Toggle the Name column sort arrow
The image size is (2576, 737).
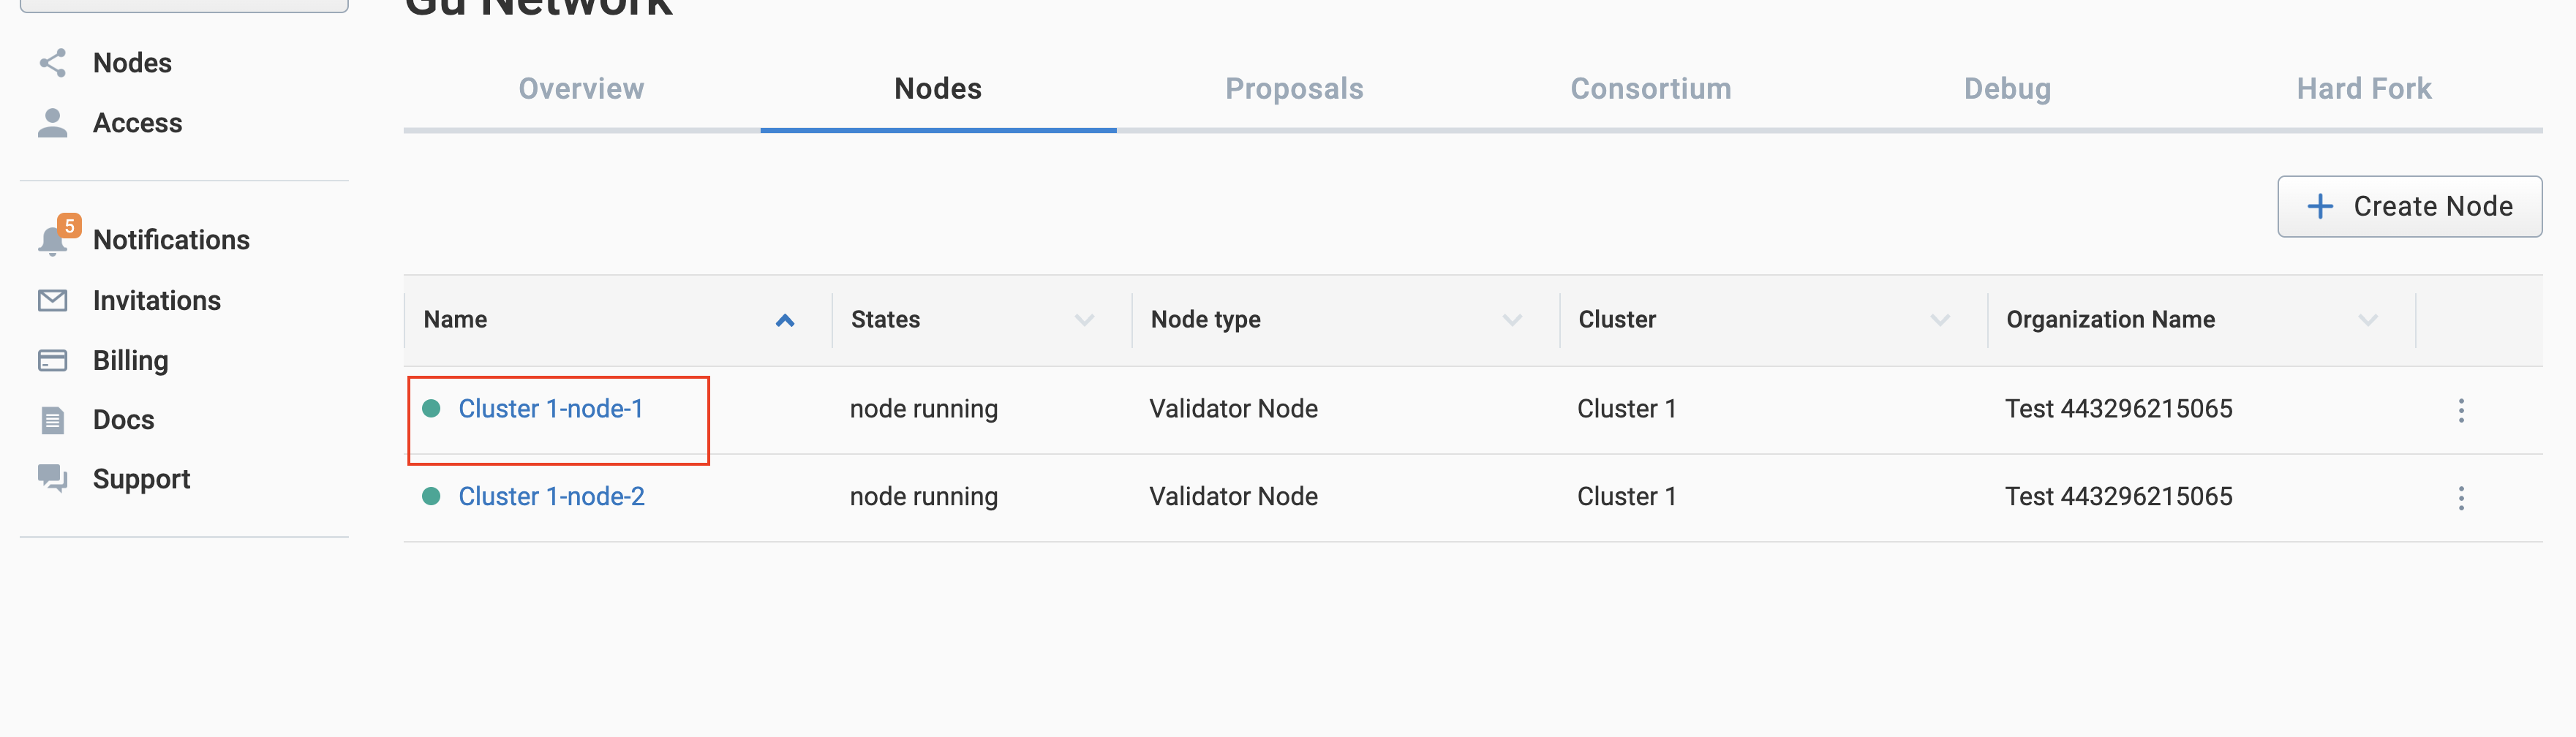click(785, 320)
